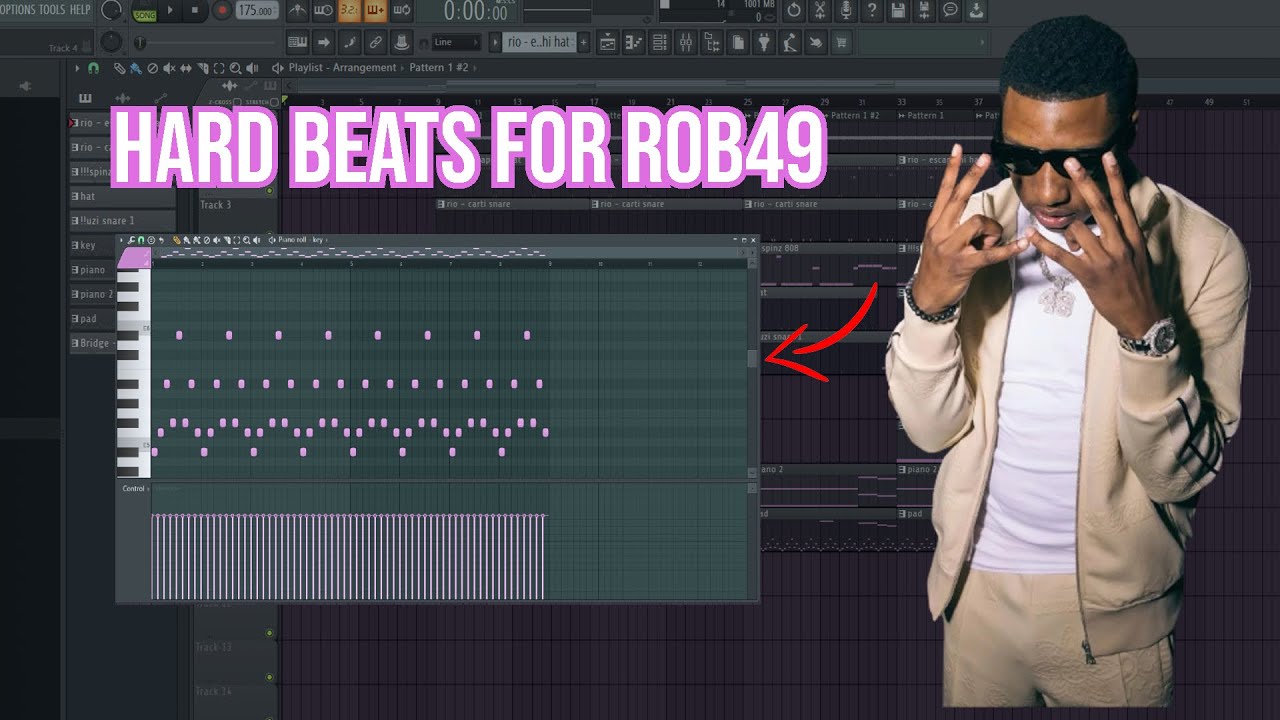Toggle the metronome icon
The height and width of the screenshot is (720, 1280).
click(298, 11)
